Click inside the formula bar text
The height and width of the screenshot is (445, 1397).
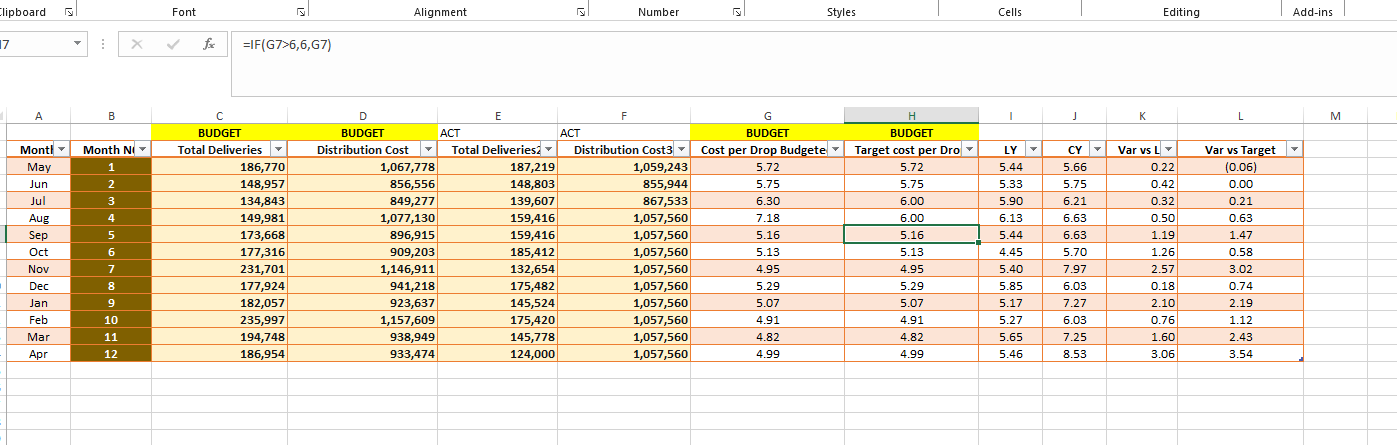click(286, 45)
